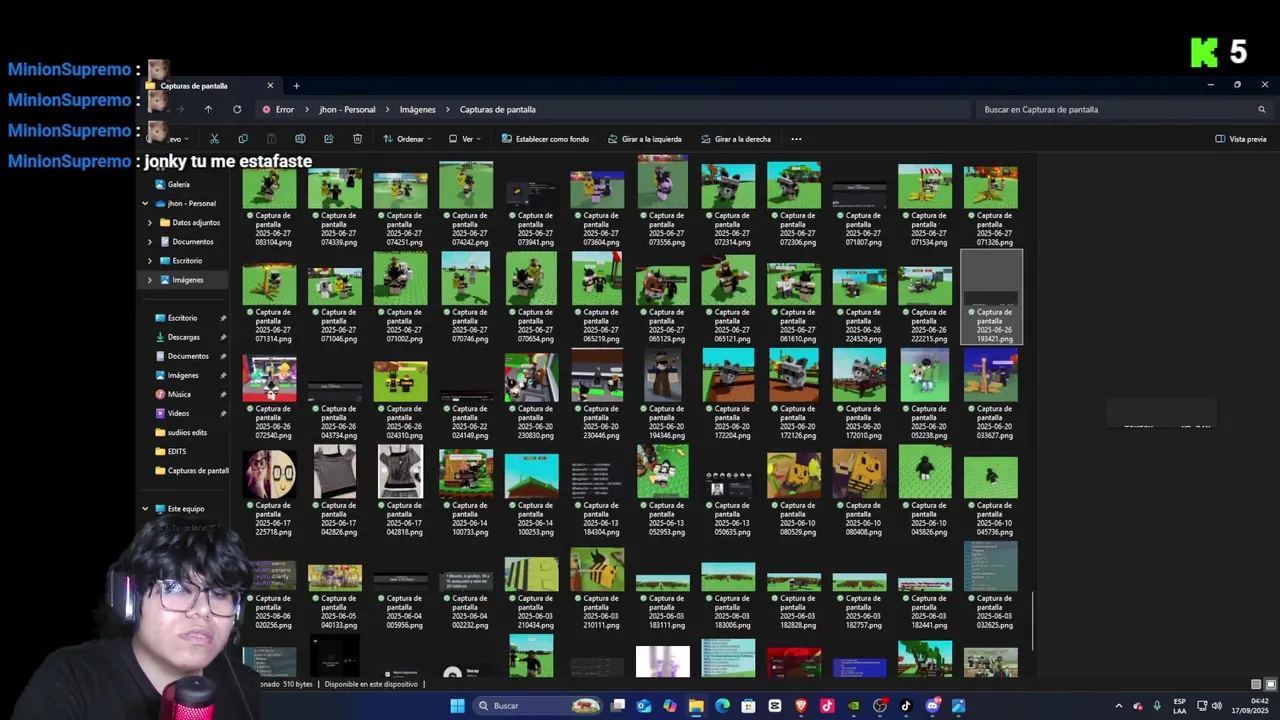
Task: Expand the Imágenes node under jhon - Personal
Action: tap(150, 280)
